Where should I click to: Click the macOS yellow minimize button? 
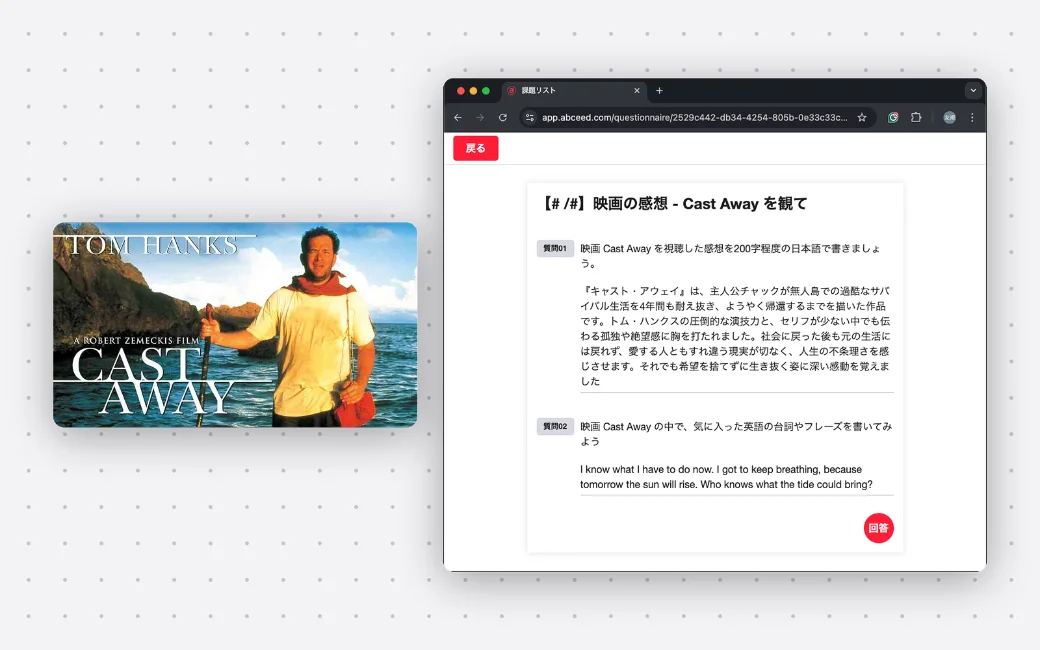[473, 91]
